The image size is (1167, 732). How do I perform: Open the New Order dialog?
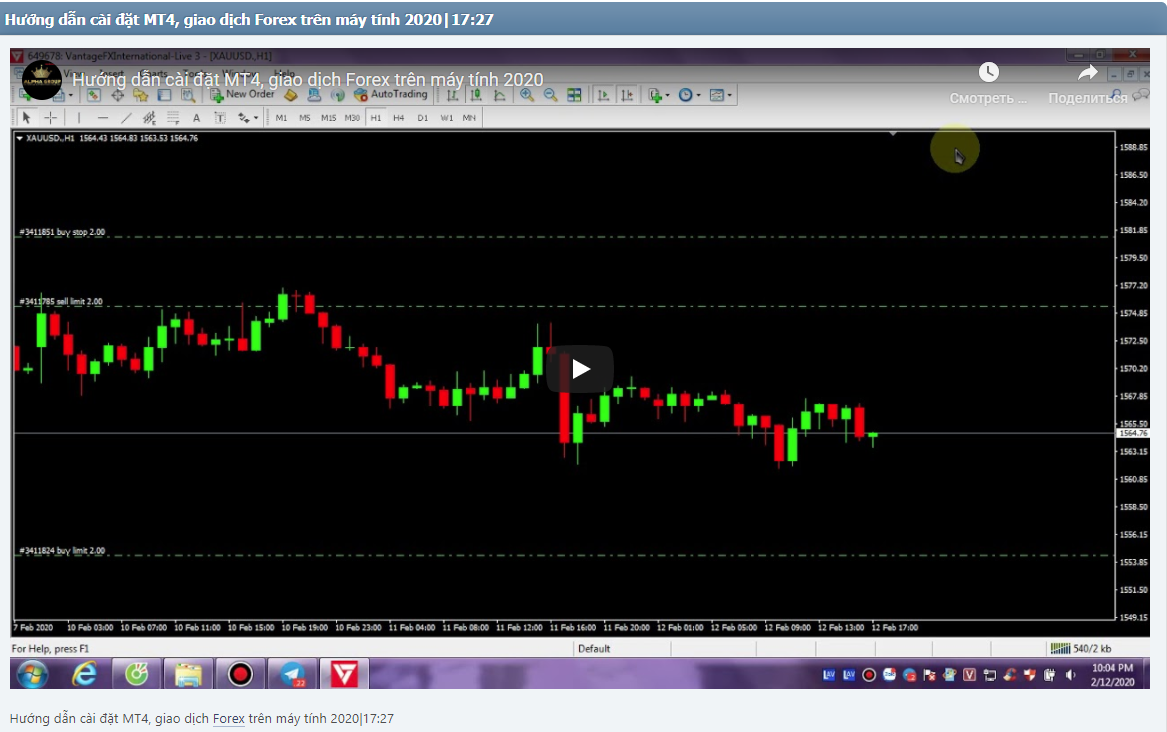click(x=242, y=95)
